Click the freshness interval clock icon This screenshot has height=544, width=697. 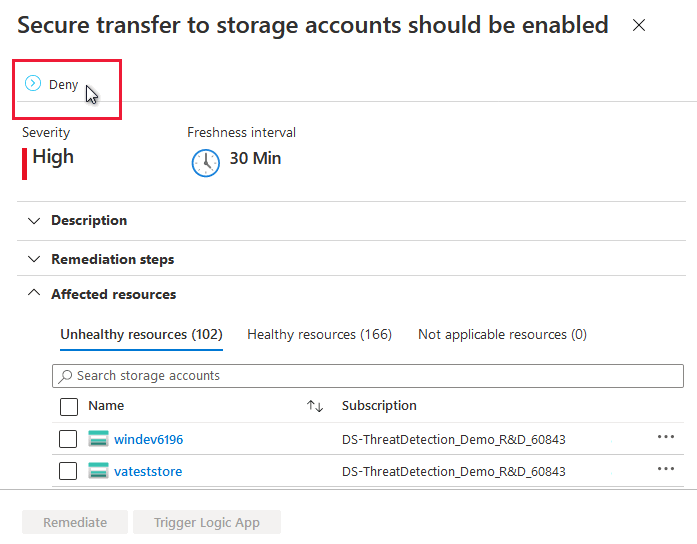click(x=205, y=162)
